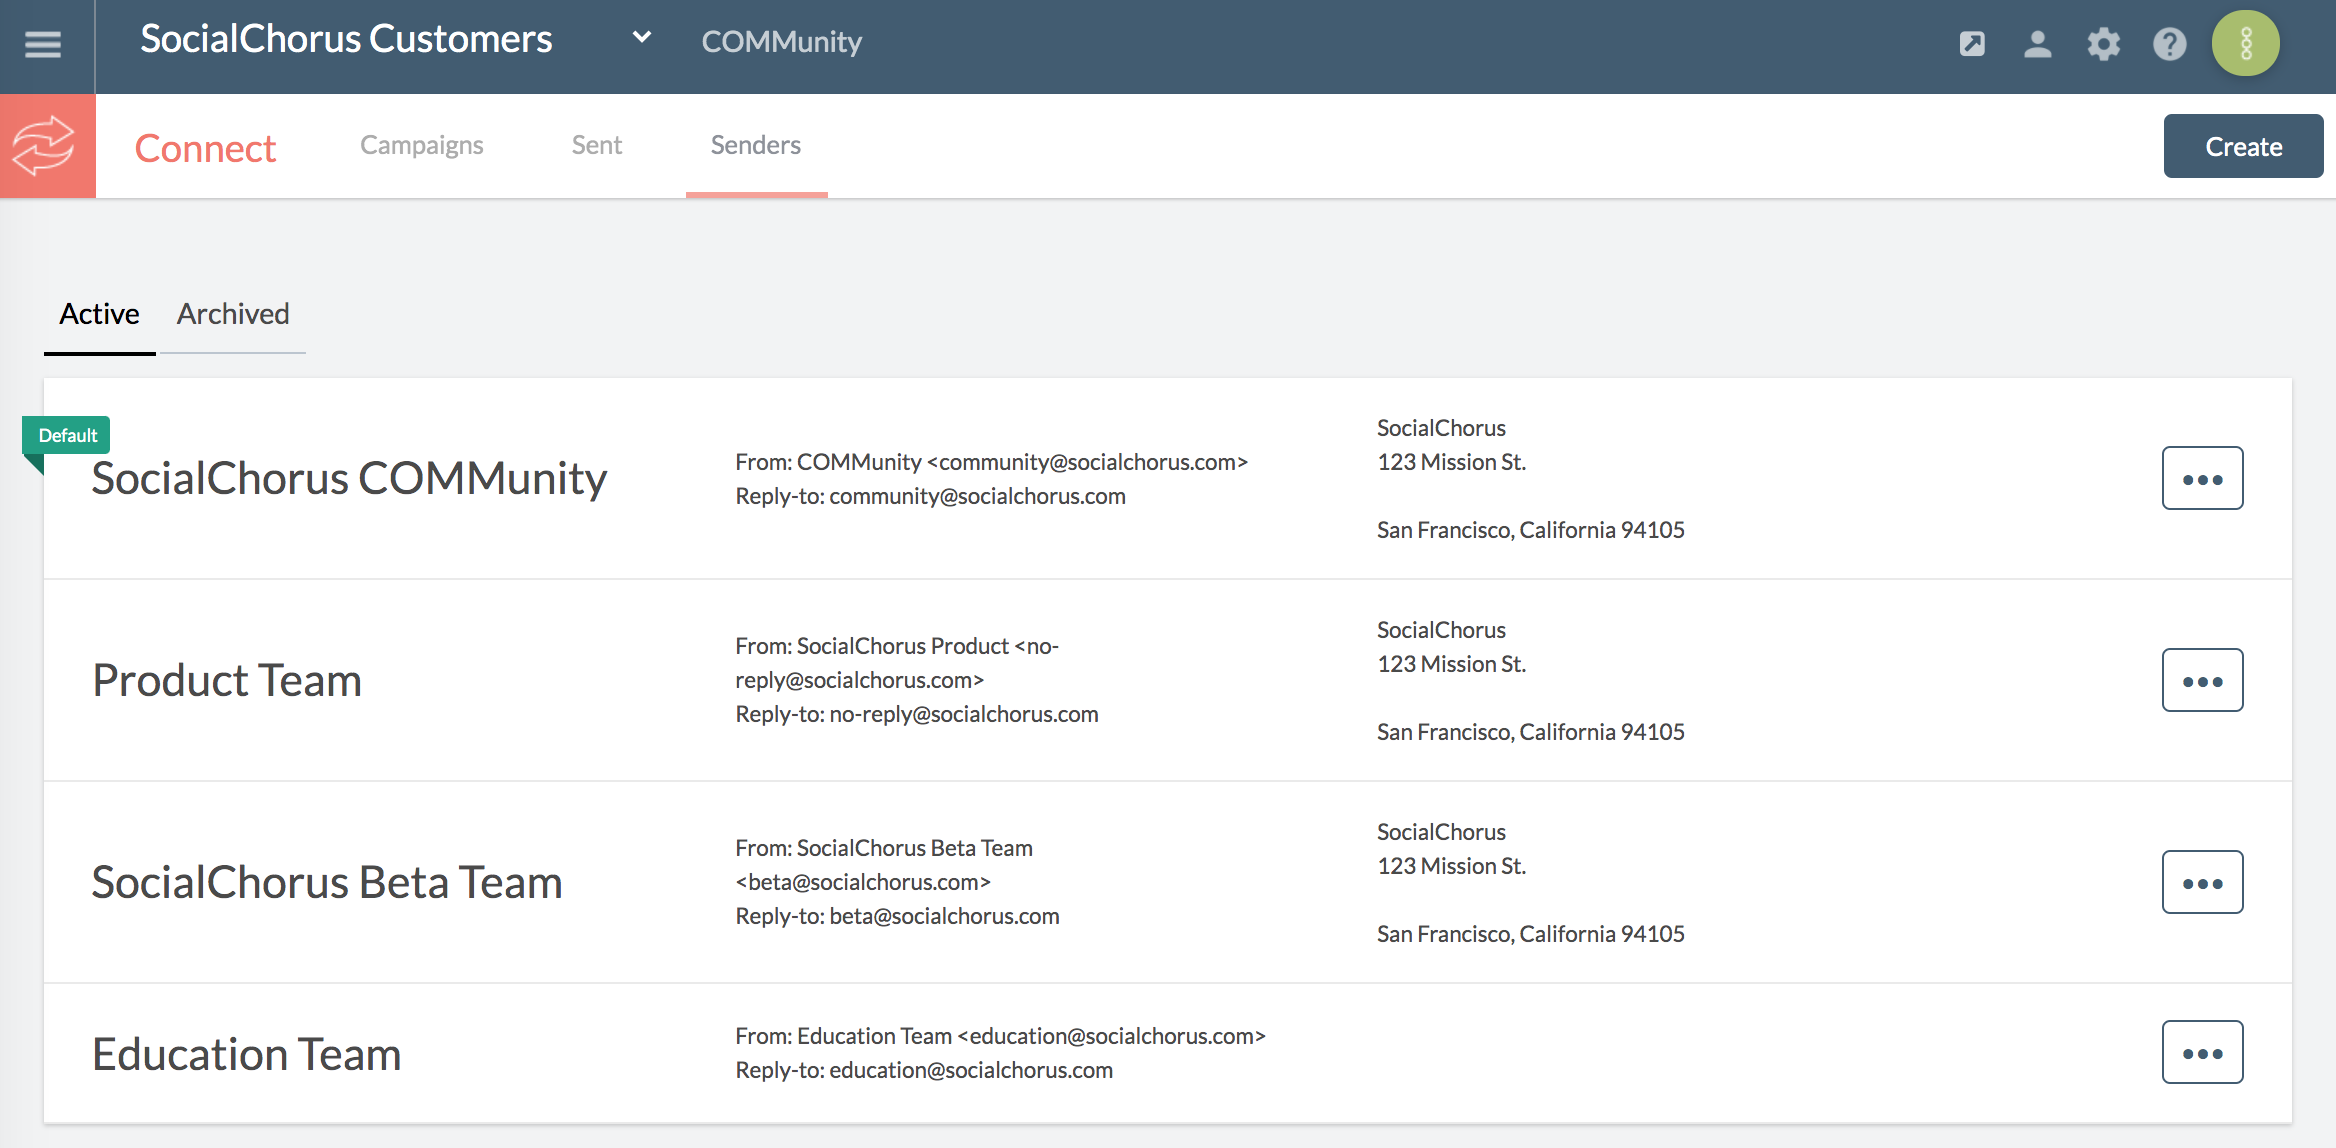Open the external link launch icon
The width and height of the screenshot is (2336, 1148).
[1972, 43]
